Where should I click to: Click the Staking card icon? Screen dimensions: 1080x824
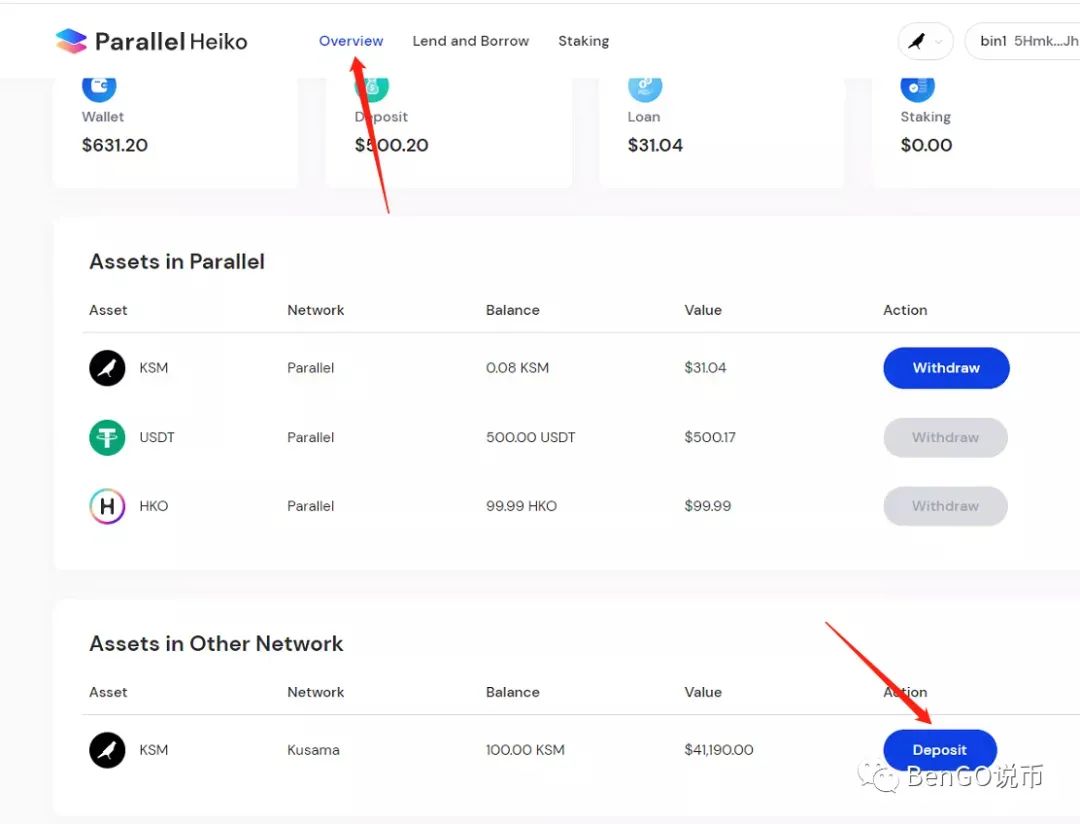(917, 88)
